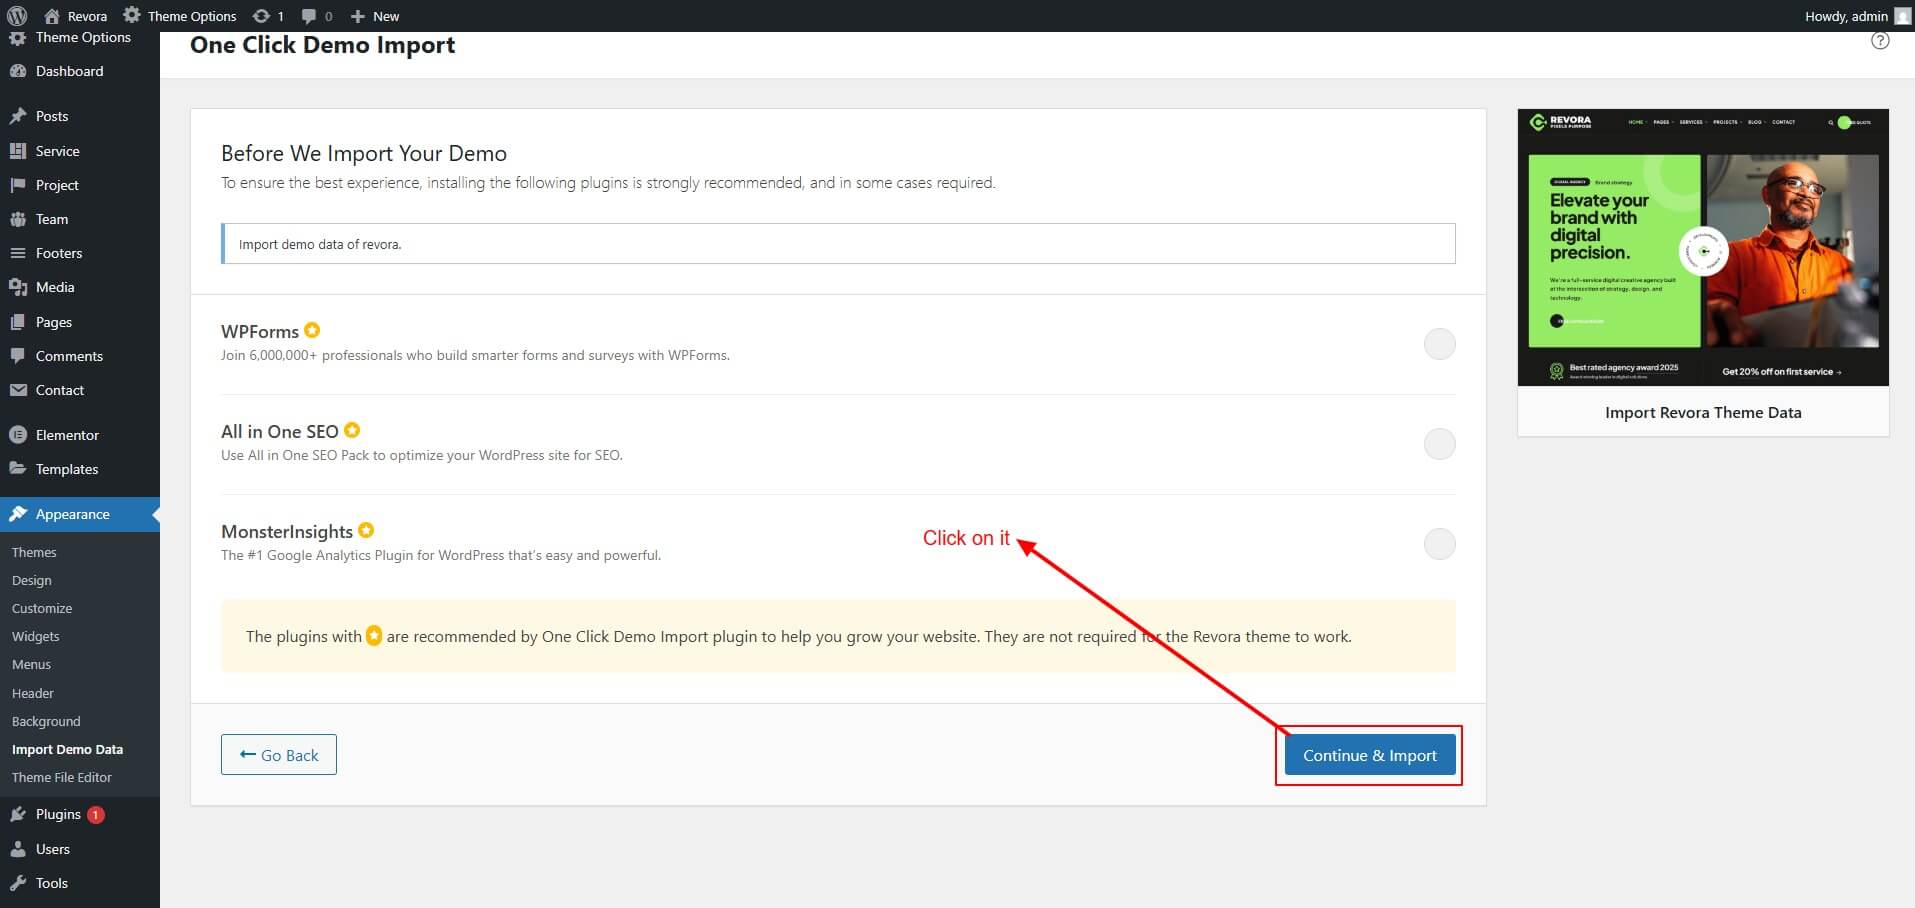Click the 'Before We Import Your Demo' heading
Viewport: 1915px width, 908px height.
click(x=364, y=153)
